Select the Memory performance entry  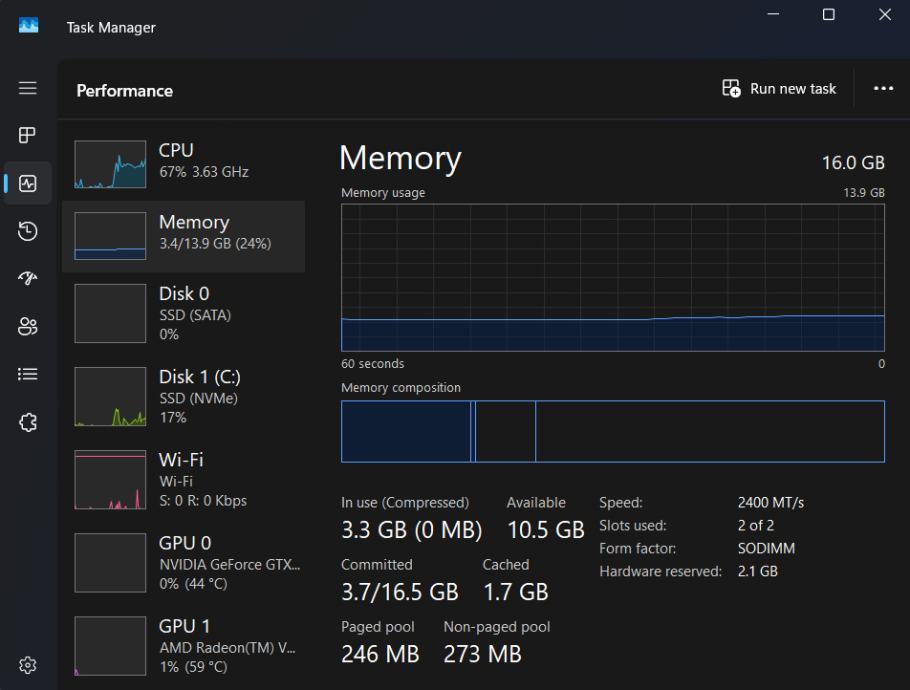tap(184, 236)
